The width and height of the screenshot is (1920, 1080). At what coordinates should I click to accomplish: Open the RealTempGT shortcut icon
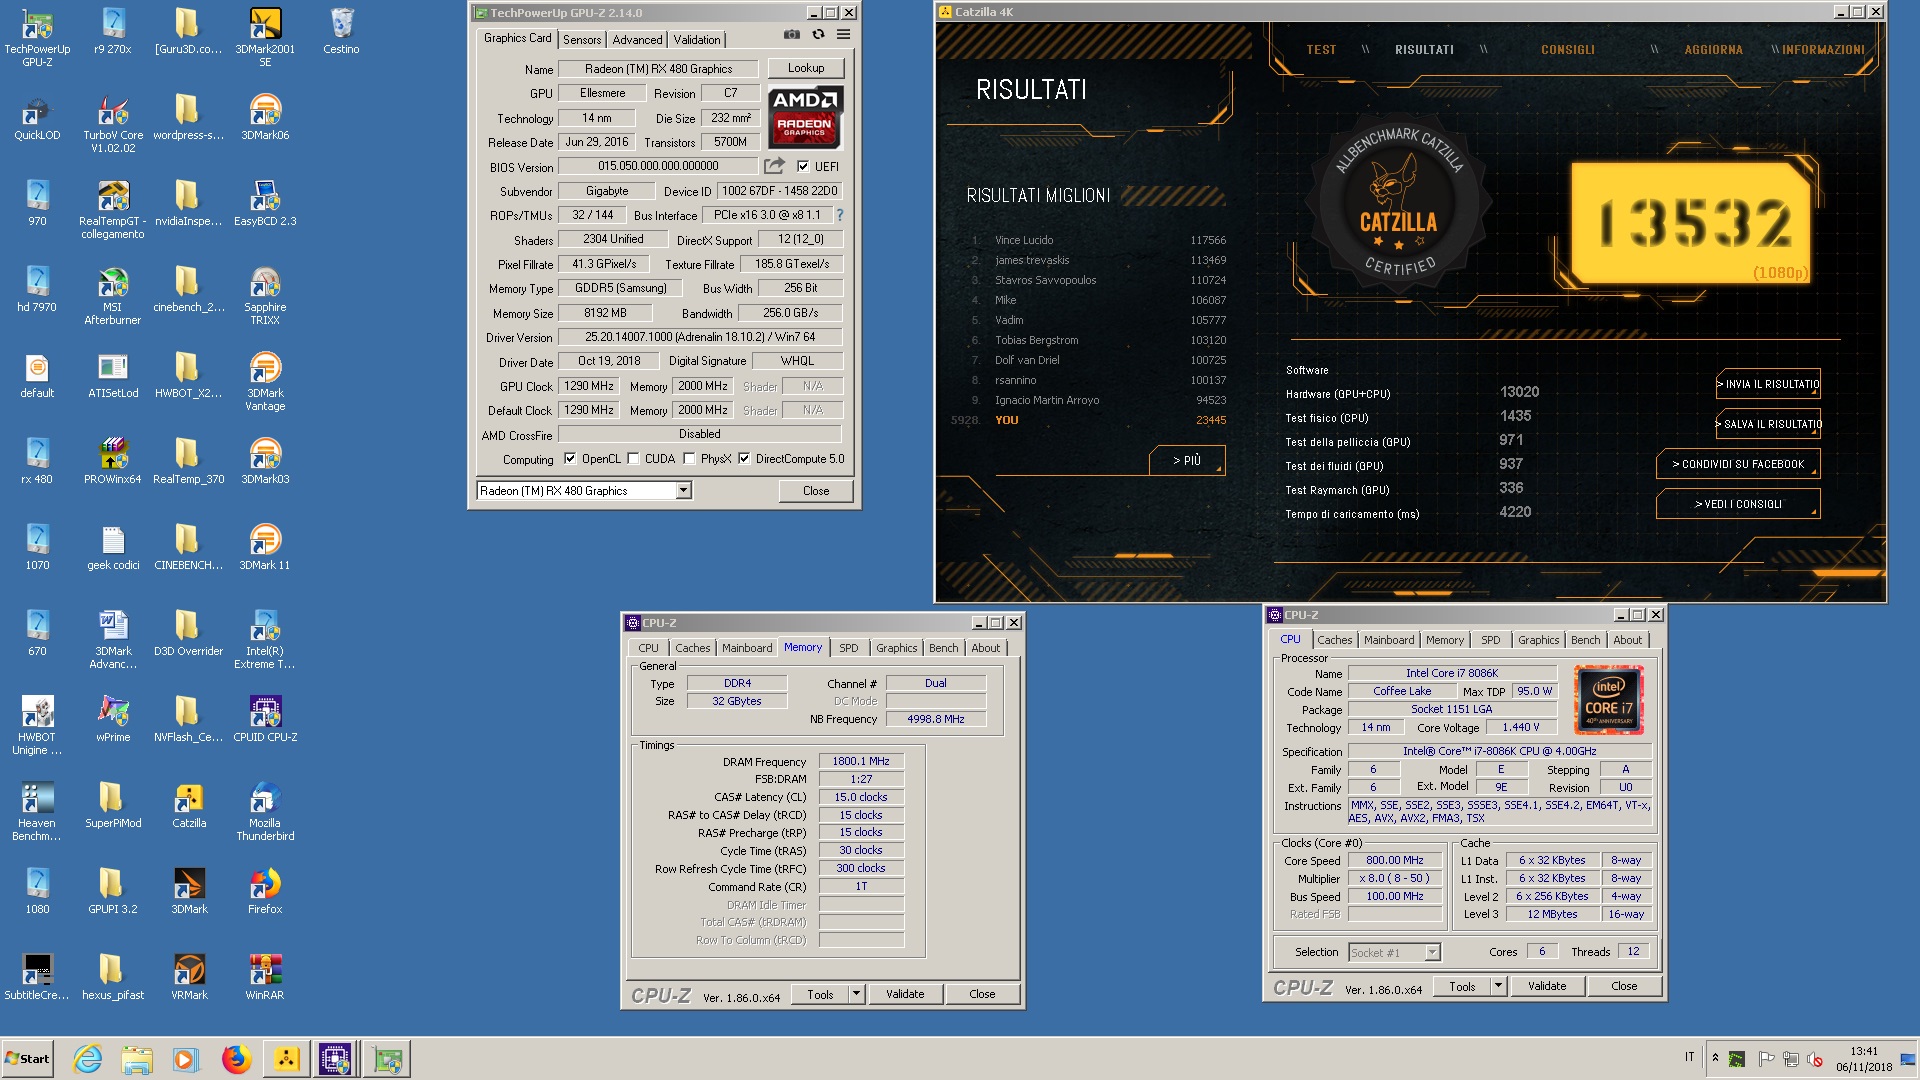(x=113, y=211)
